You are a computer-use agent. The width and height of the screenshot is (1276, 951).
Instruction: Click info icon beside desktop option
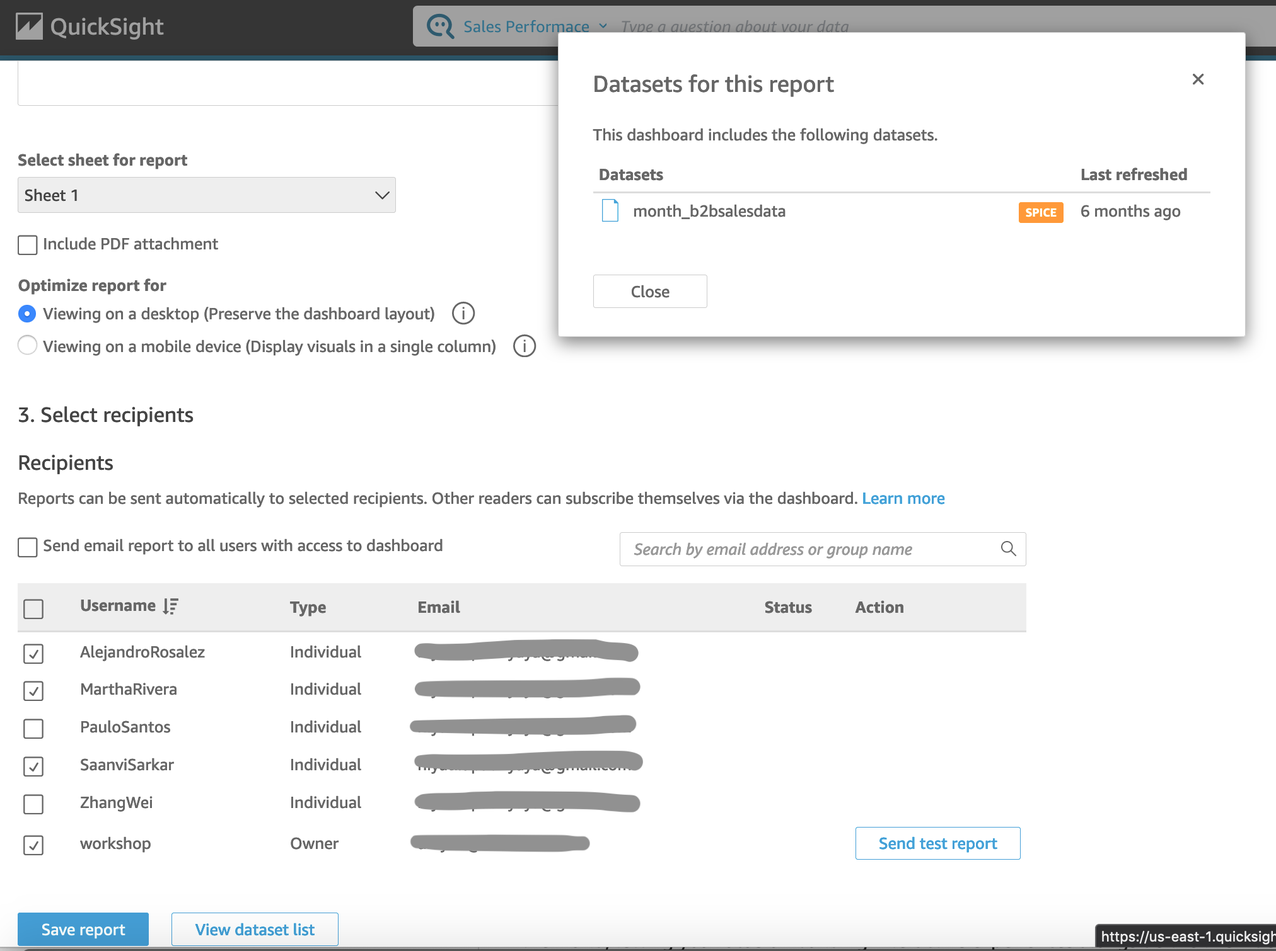463,314
